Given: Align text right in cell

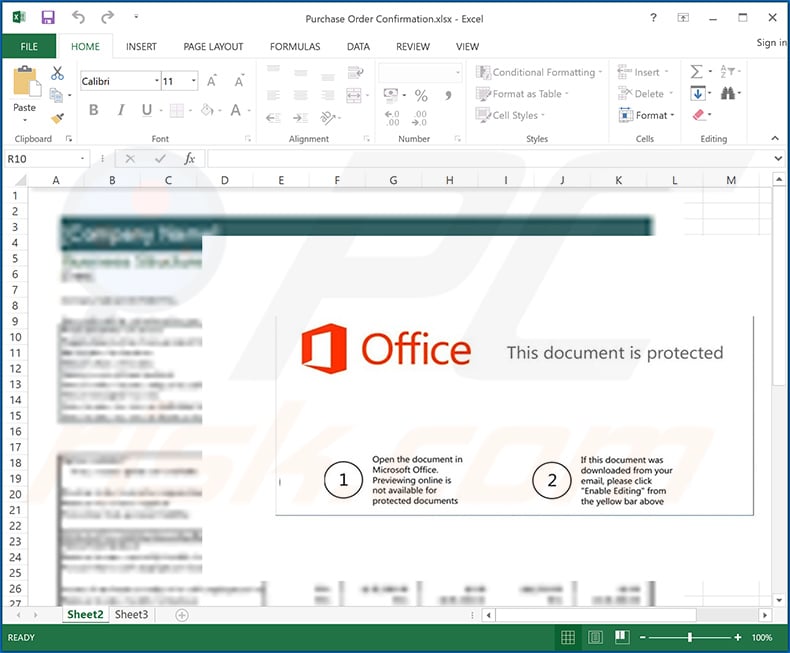Looking at the screenshot, I should click(328, 95).
